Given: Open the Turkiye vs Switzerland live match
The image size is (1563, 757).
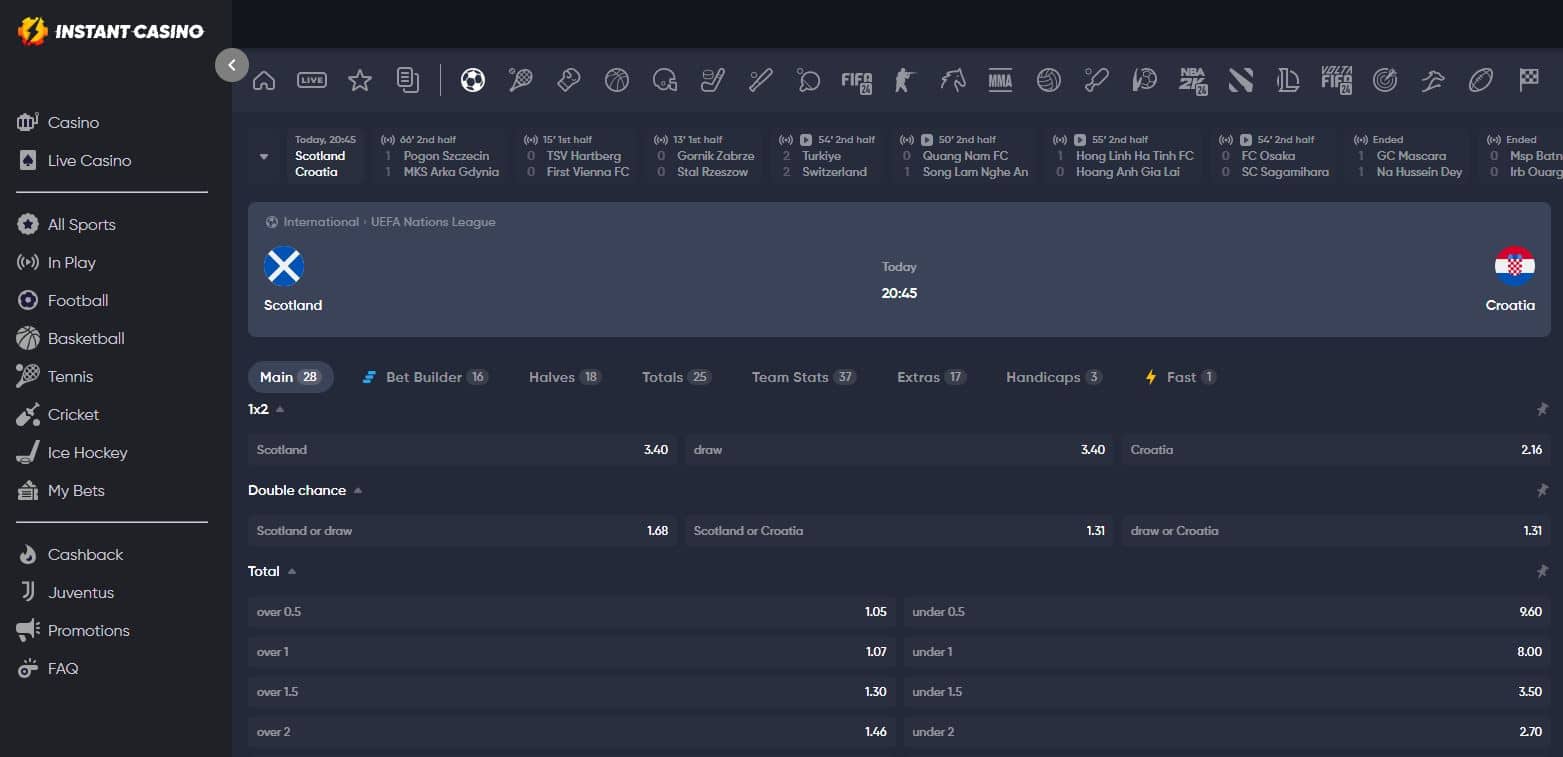Looking at the screenshot, I should pos(828,156).
